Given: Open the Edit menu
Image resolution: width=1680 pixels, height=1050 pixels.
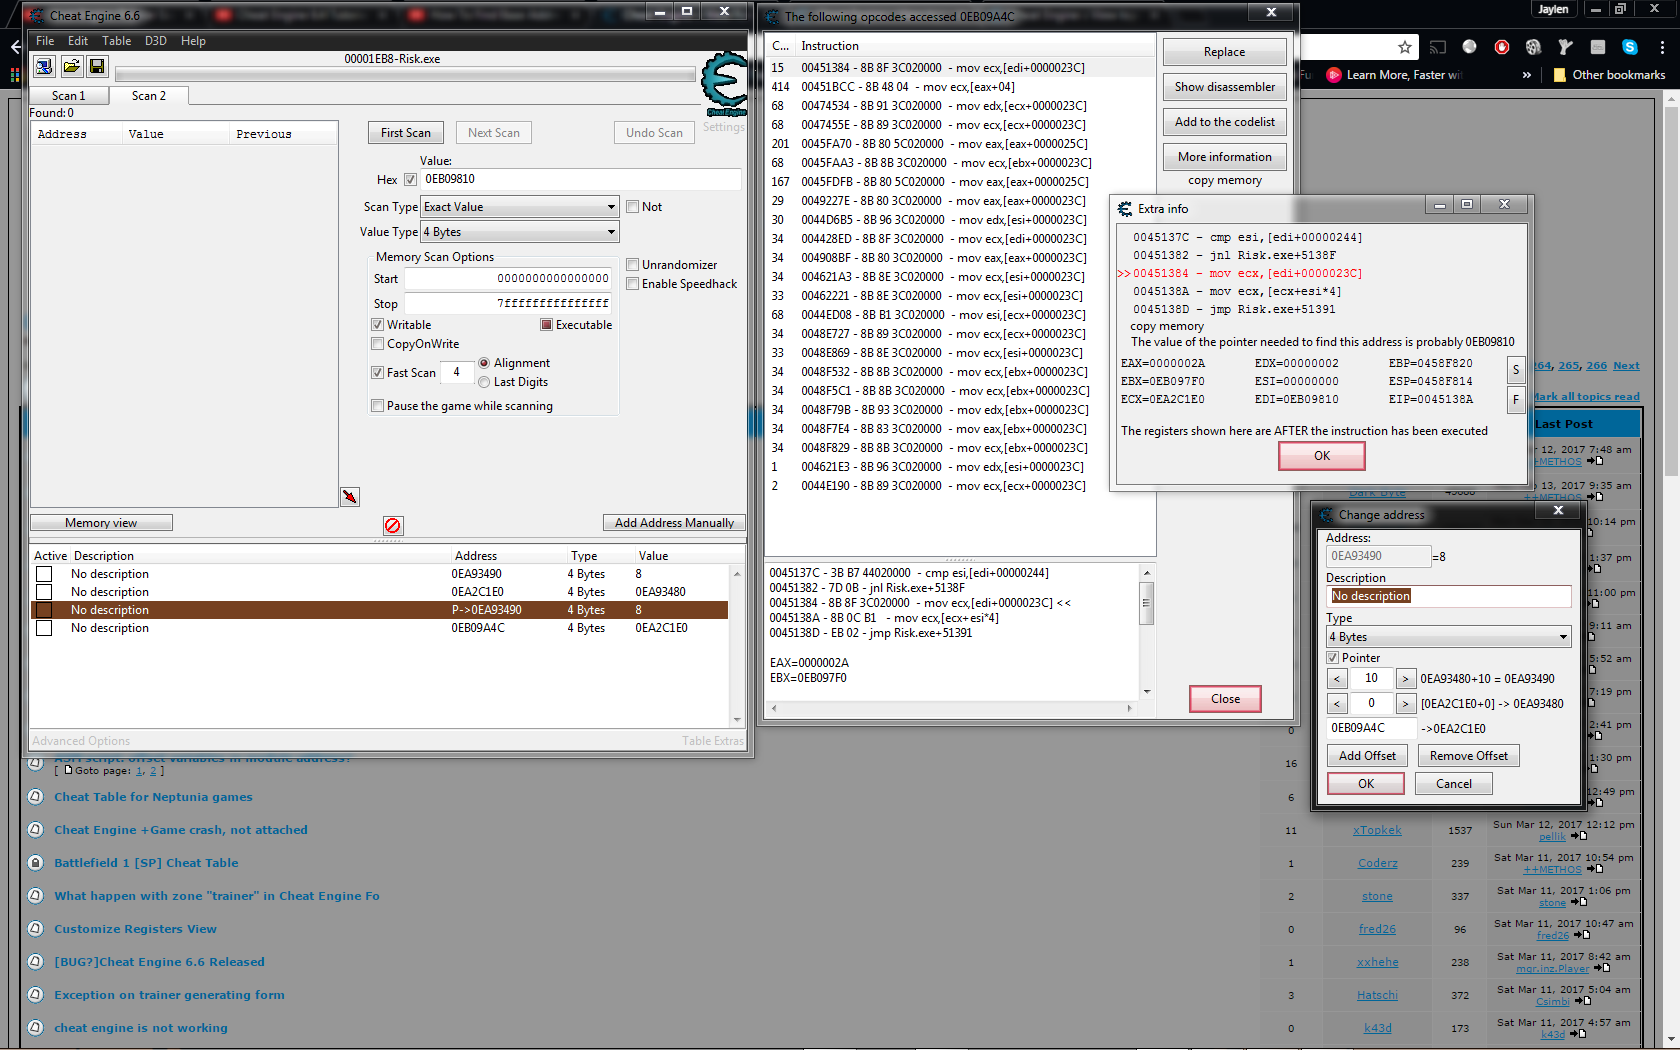Looking at the screenshot, I should point(78,41).
